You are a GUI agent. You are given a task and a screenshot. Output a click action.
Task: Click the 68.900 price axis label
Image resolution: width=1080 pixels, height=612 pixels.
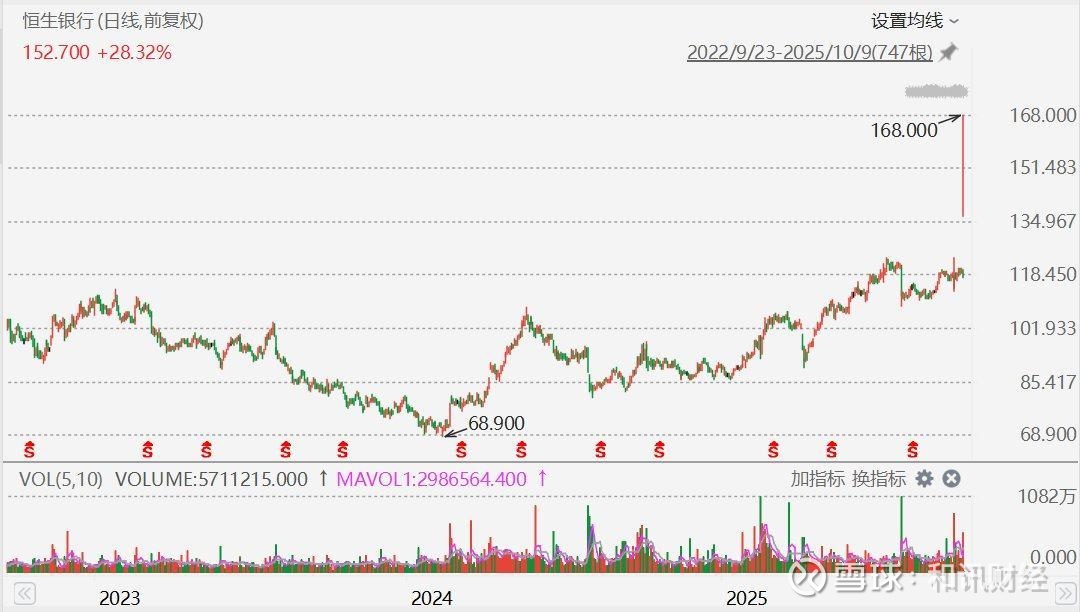tap(1047, 434)
